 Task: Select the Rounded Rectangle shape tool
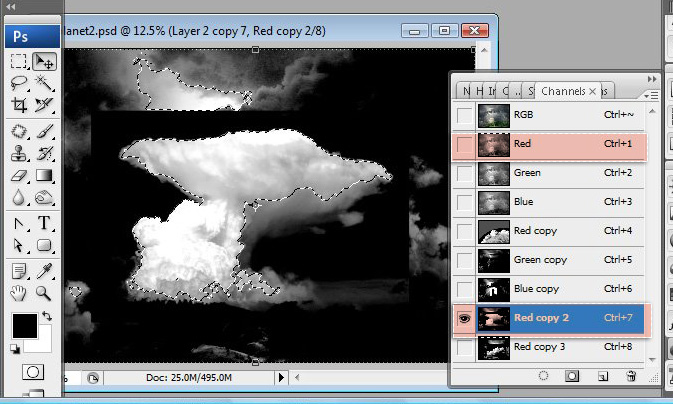[44, 245]
